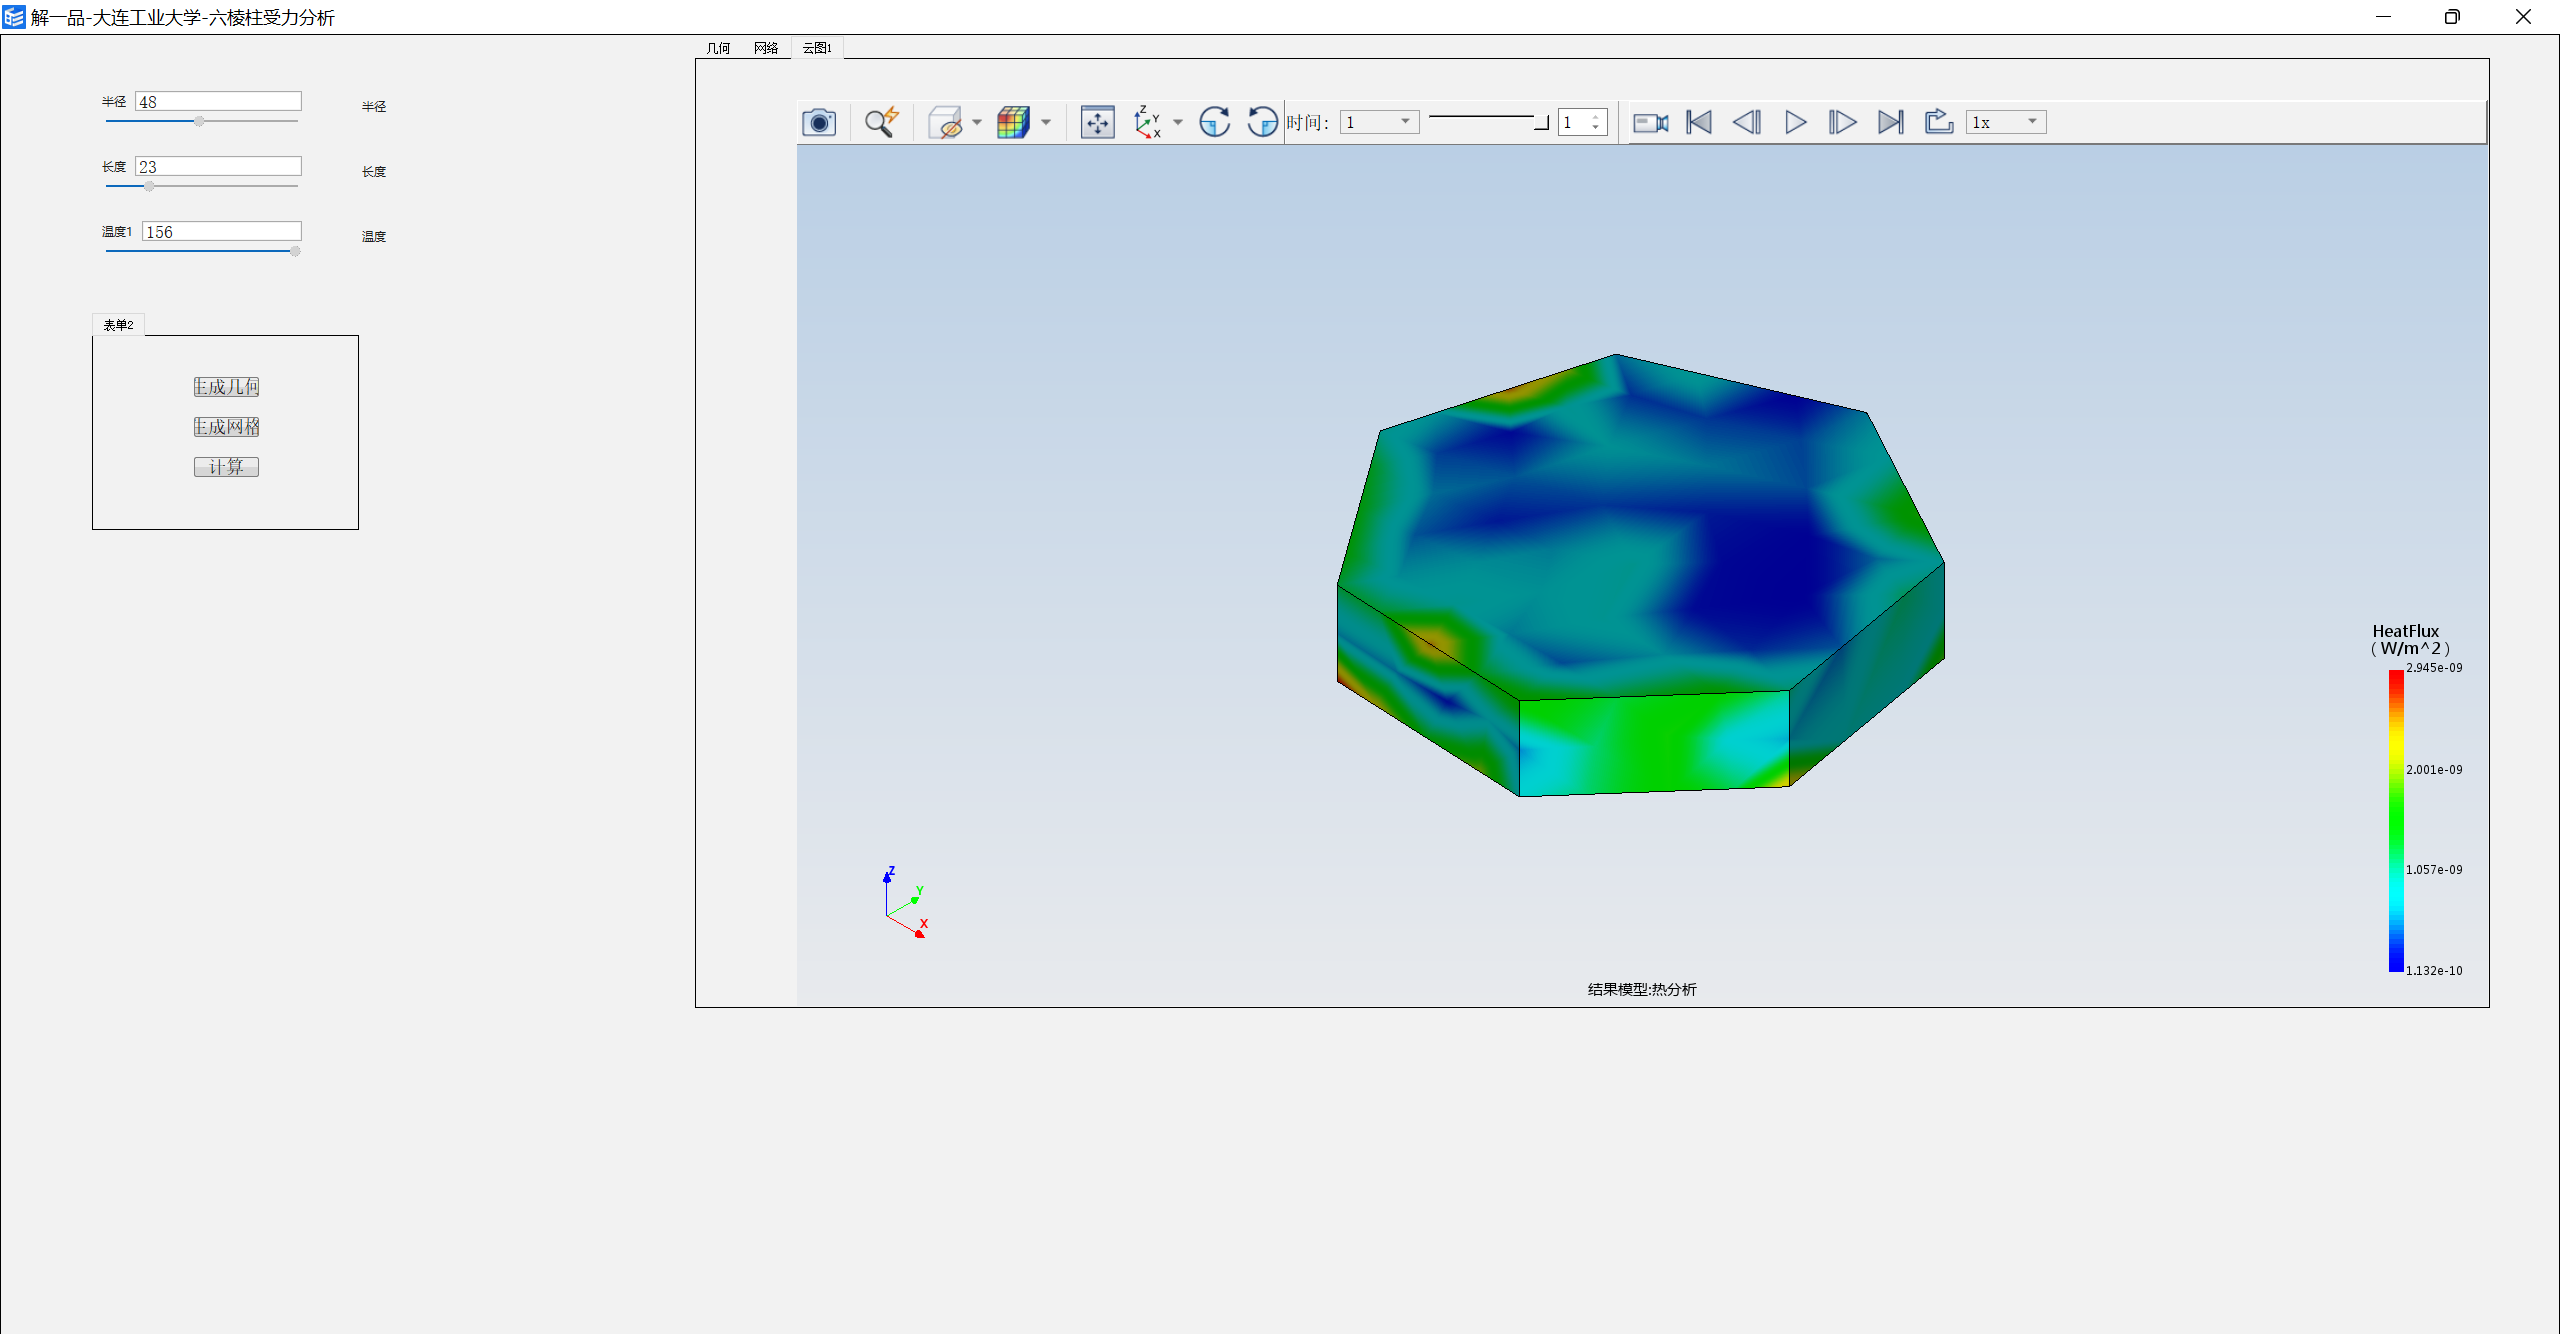Restore down the application window

(x=2452, y=17)
